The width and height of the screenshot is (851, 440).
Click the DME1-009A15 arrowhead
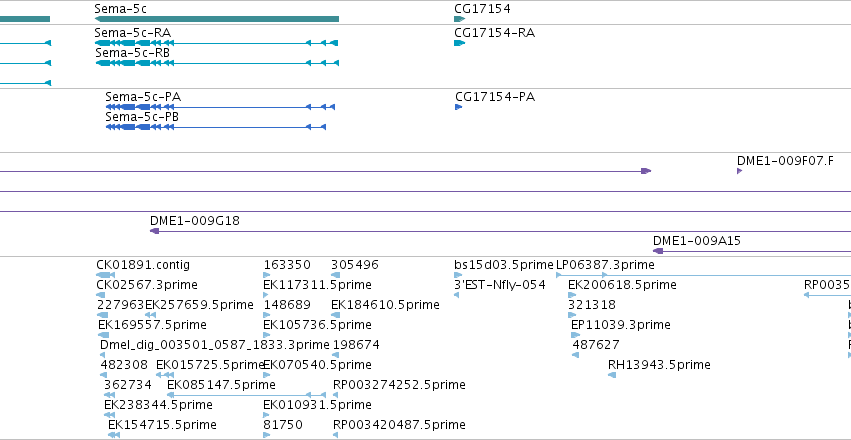(658, 251)
